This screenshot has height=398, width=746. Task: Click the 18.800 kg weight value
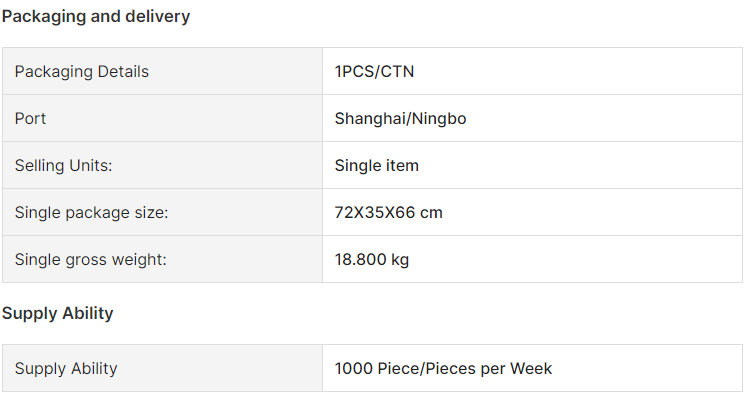(372, 260)
